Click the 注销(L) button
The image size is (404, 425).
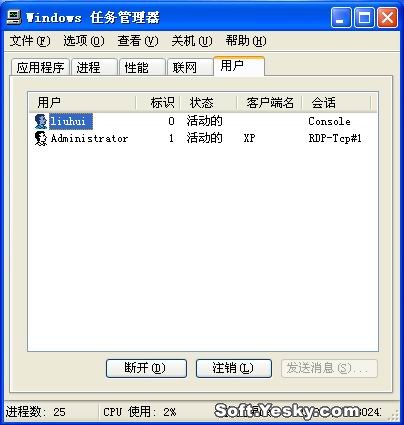tap(234, 368)
